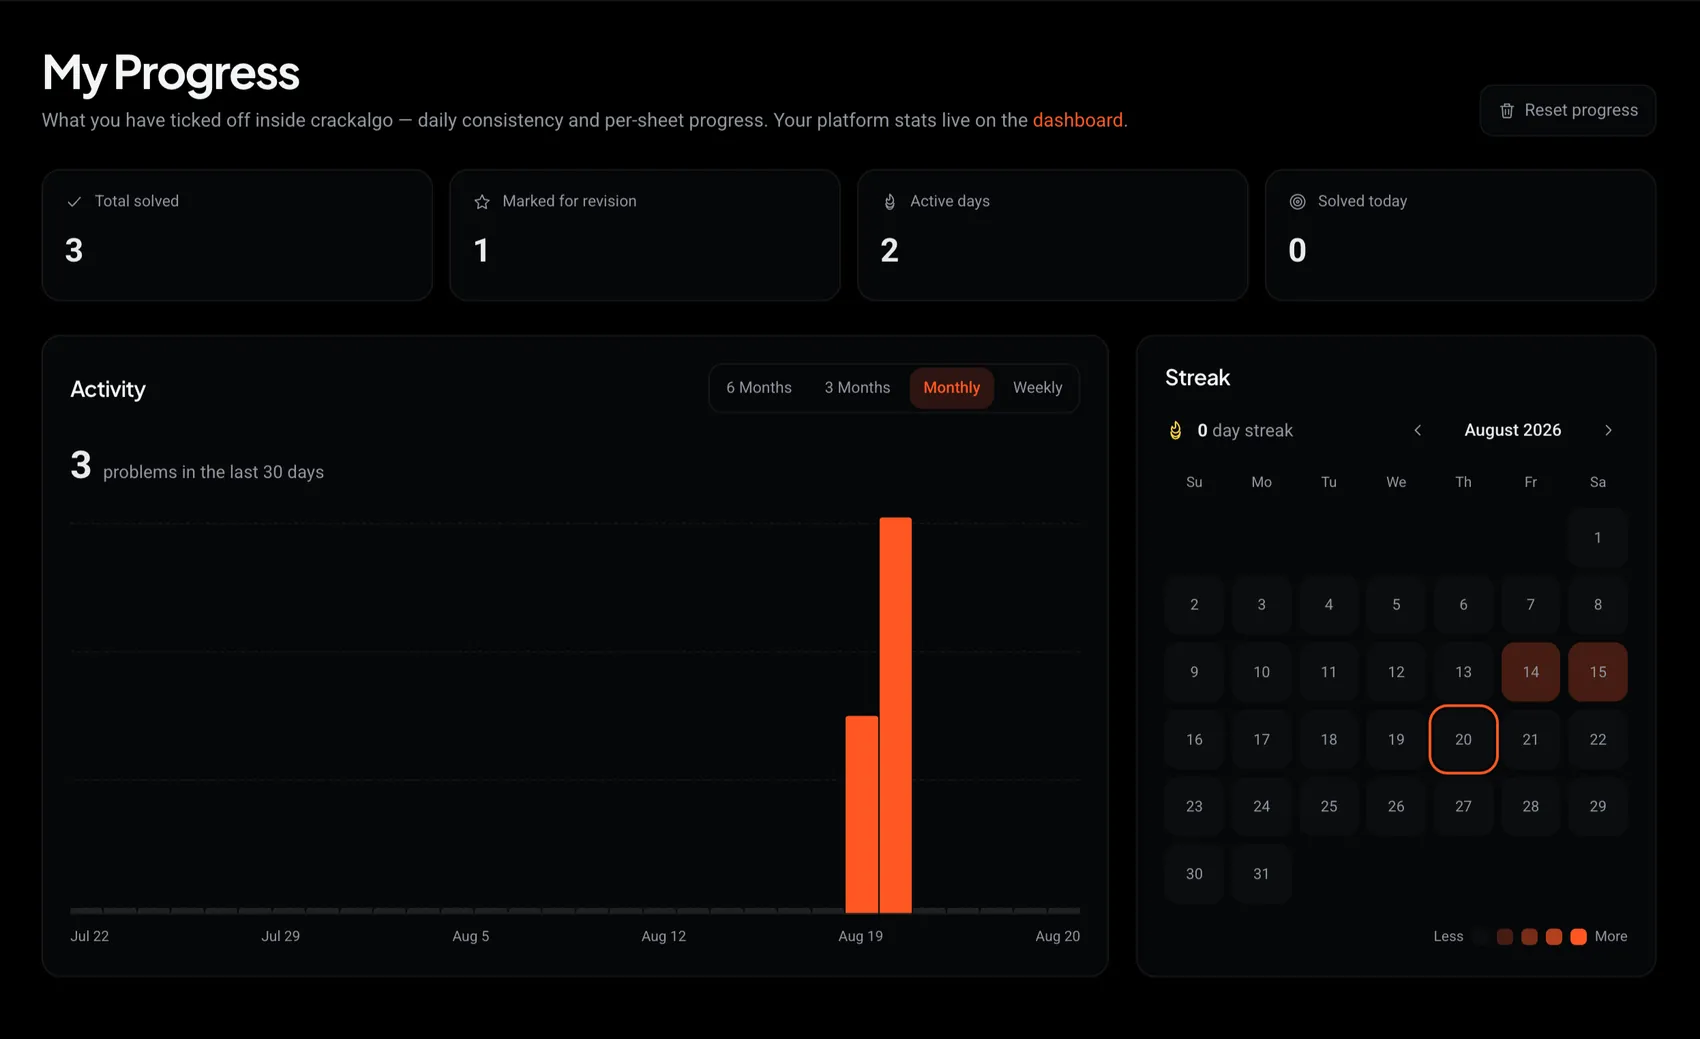Click the 'Aug 12' axis label
Image resolution: width=1700 pixels, height=1039 pixels.
(664, 937)
